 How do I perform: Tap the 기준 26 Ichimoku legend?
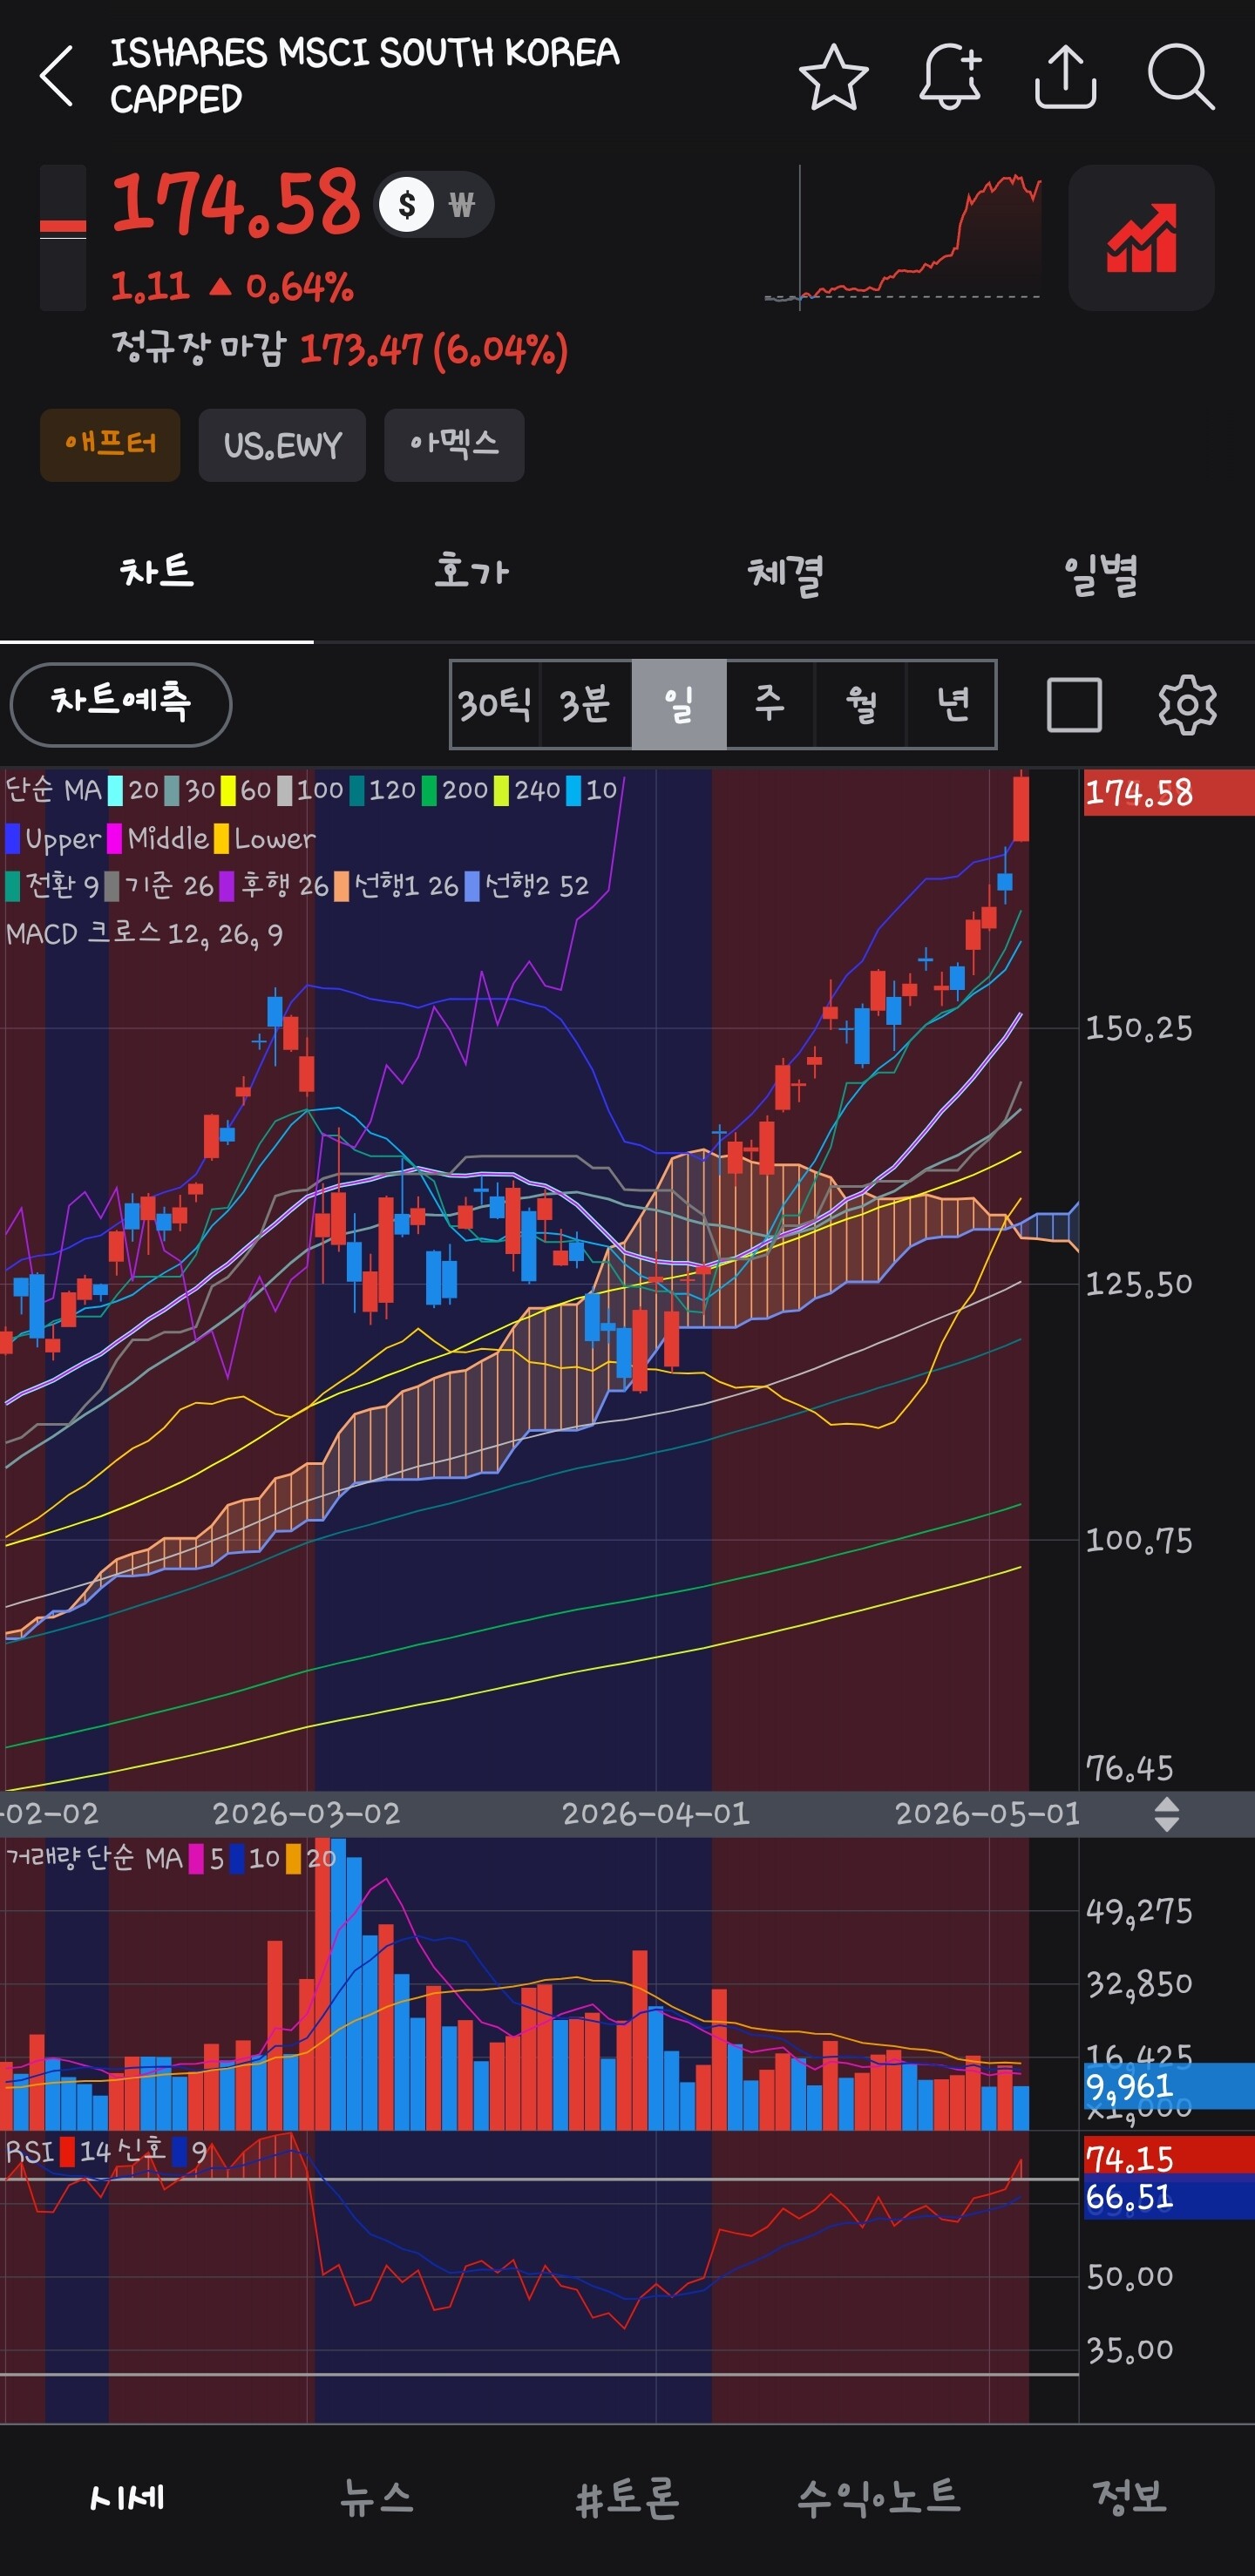[160, 886]
